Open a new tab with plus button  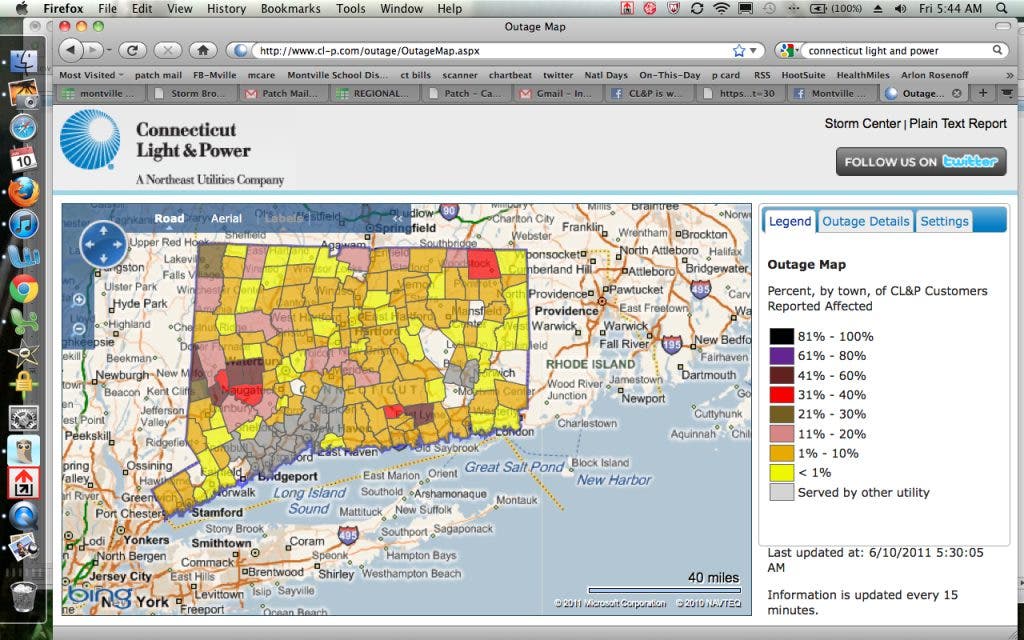coord(983,93)
